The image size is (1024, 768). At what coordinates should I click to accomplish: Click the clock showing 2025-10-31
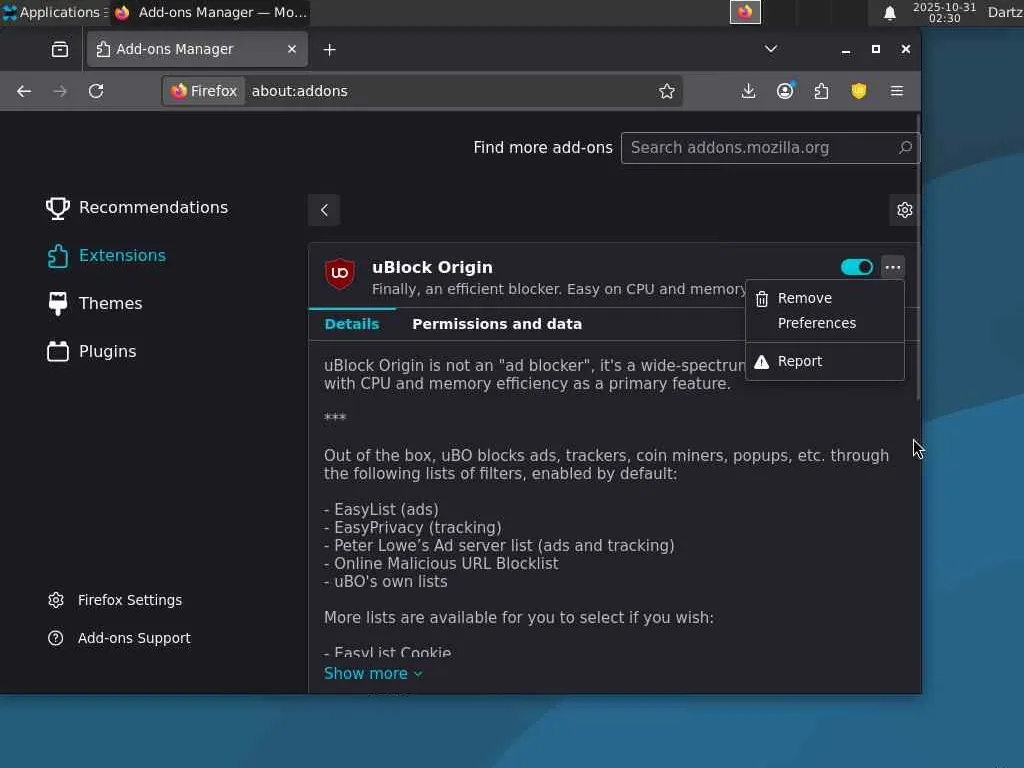click(x=944, y=12)
